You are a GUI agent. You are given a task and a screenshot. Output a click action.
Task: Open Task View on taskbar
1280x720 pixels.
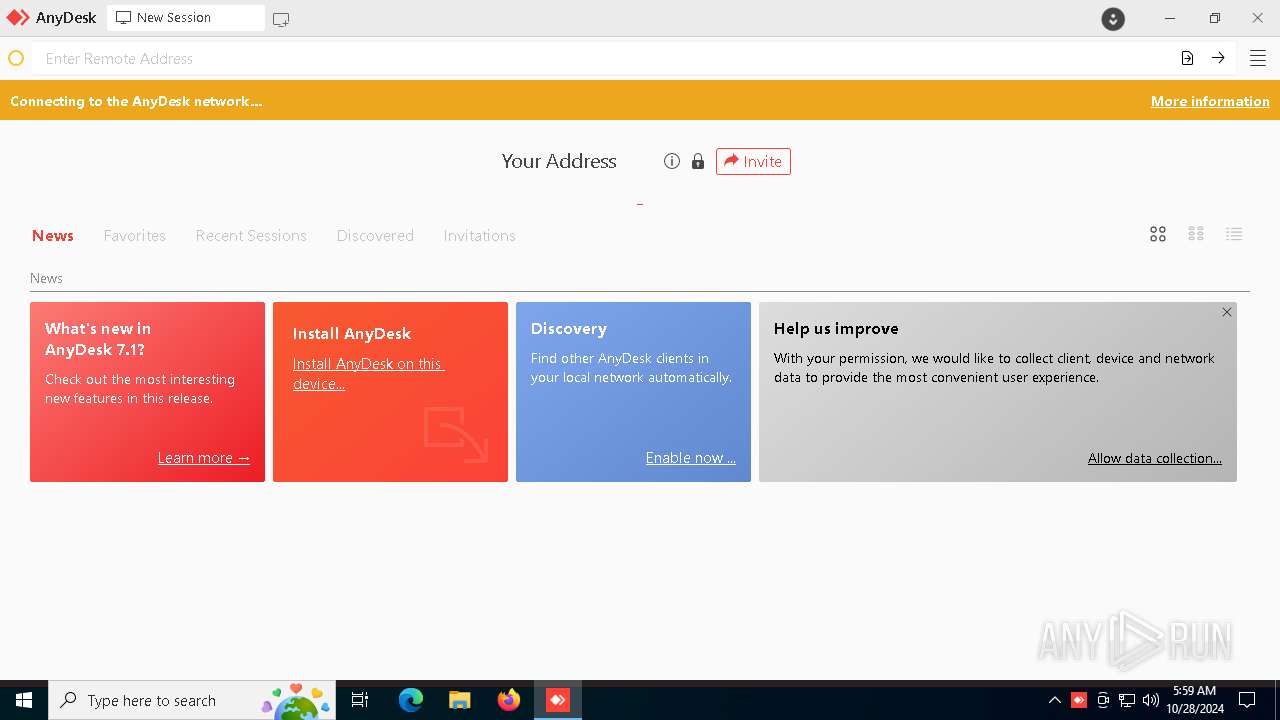pyautogui.click(x=360, y=700)
